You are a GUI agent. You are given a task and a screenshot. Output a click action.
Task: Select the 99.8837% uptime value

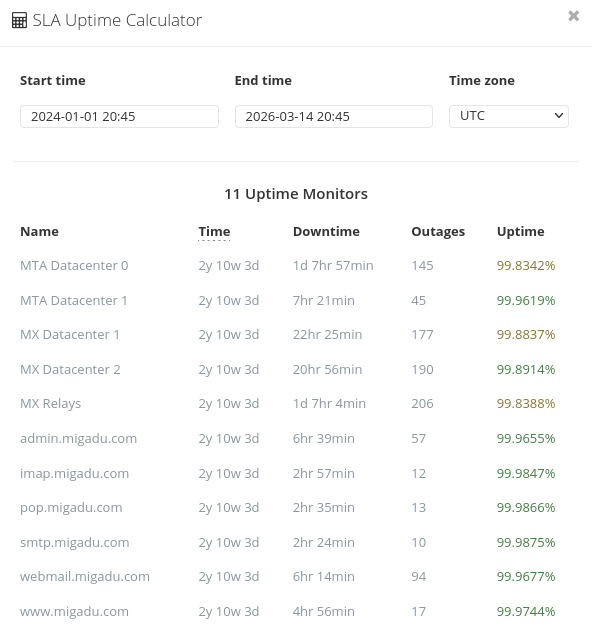click(526, 335)
